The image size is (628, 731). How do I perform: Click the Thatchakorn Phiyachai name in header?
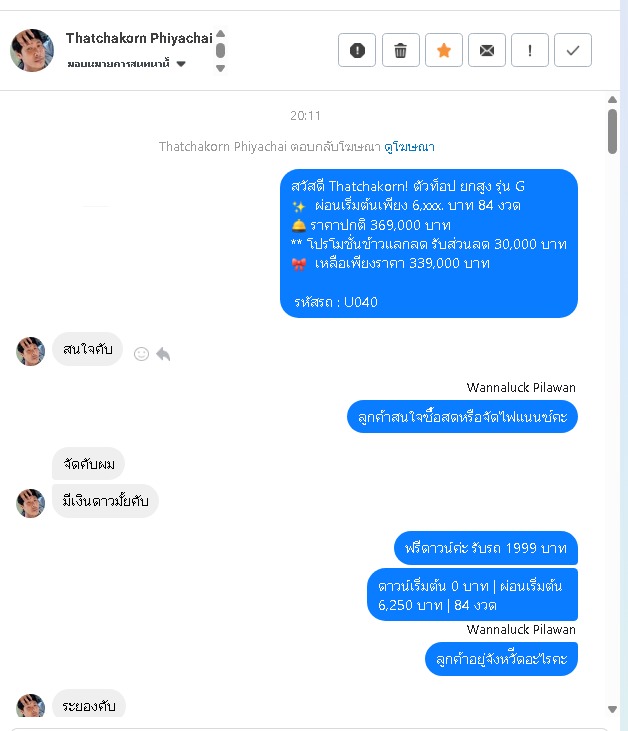click(x=139, y=38)
